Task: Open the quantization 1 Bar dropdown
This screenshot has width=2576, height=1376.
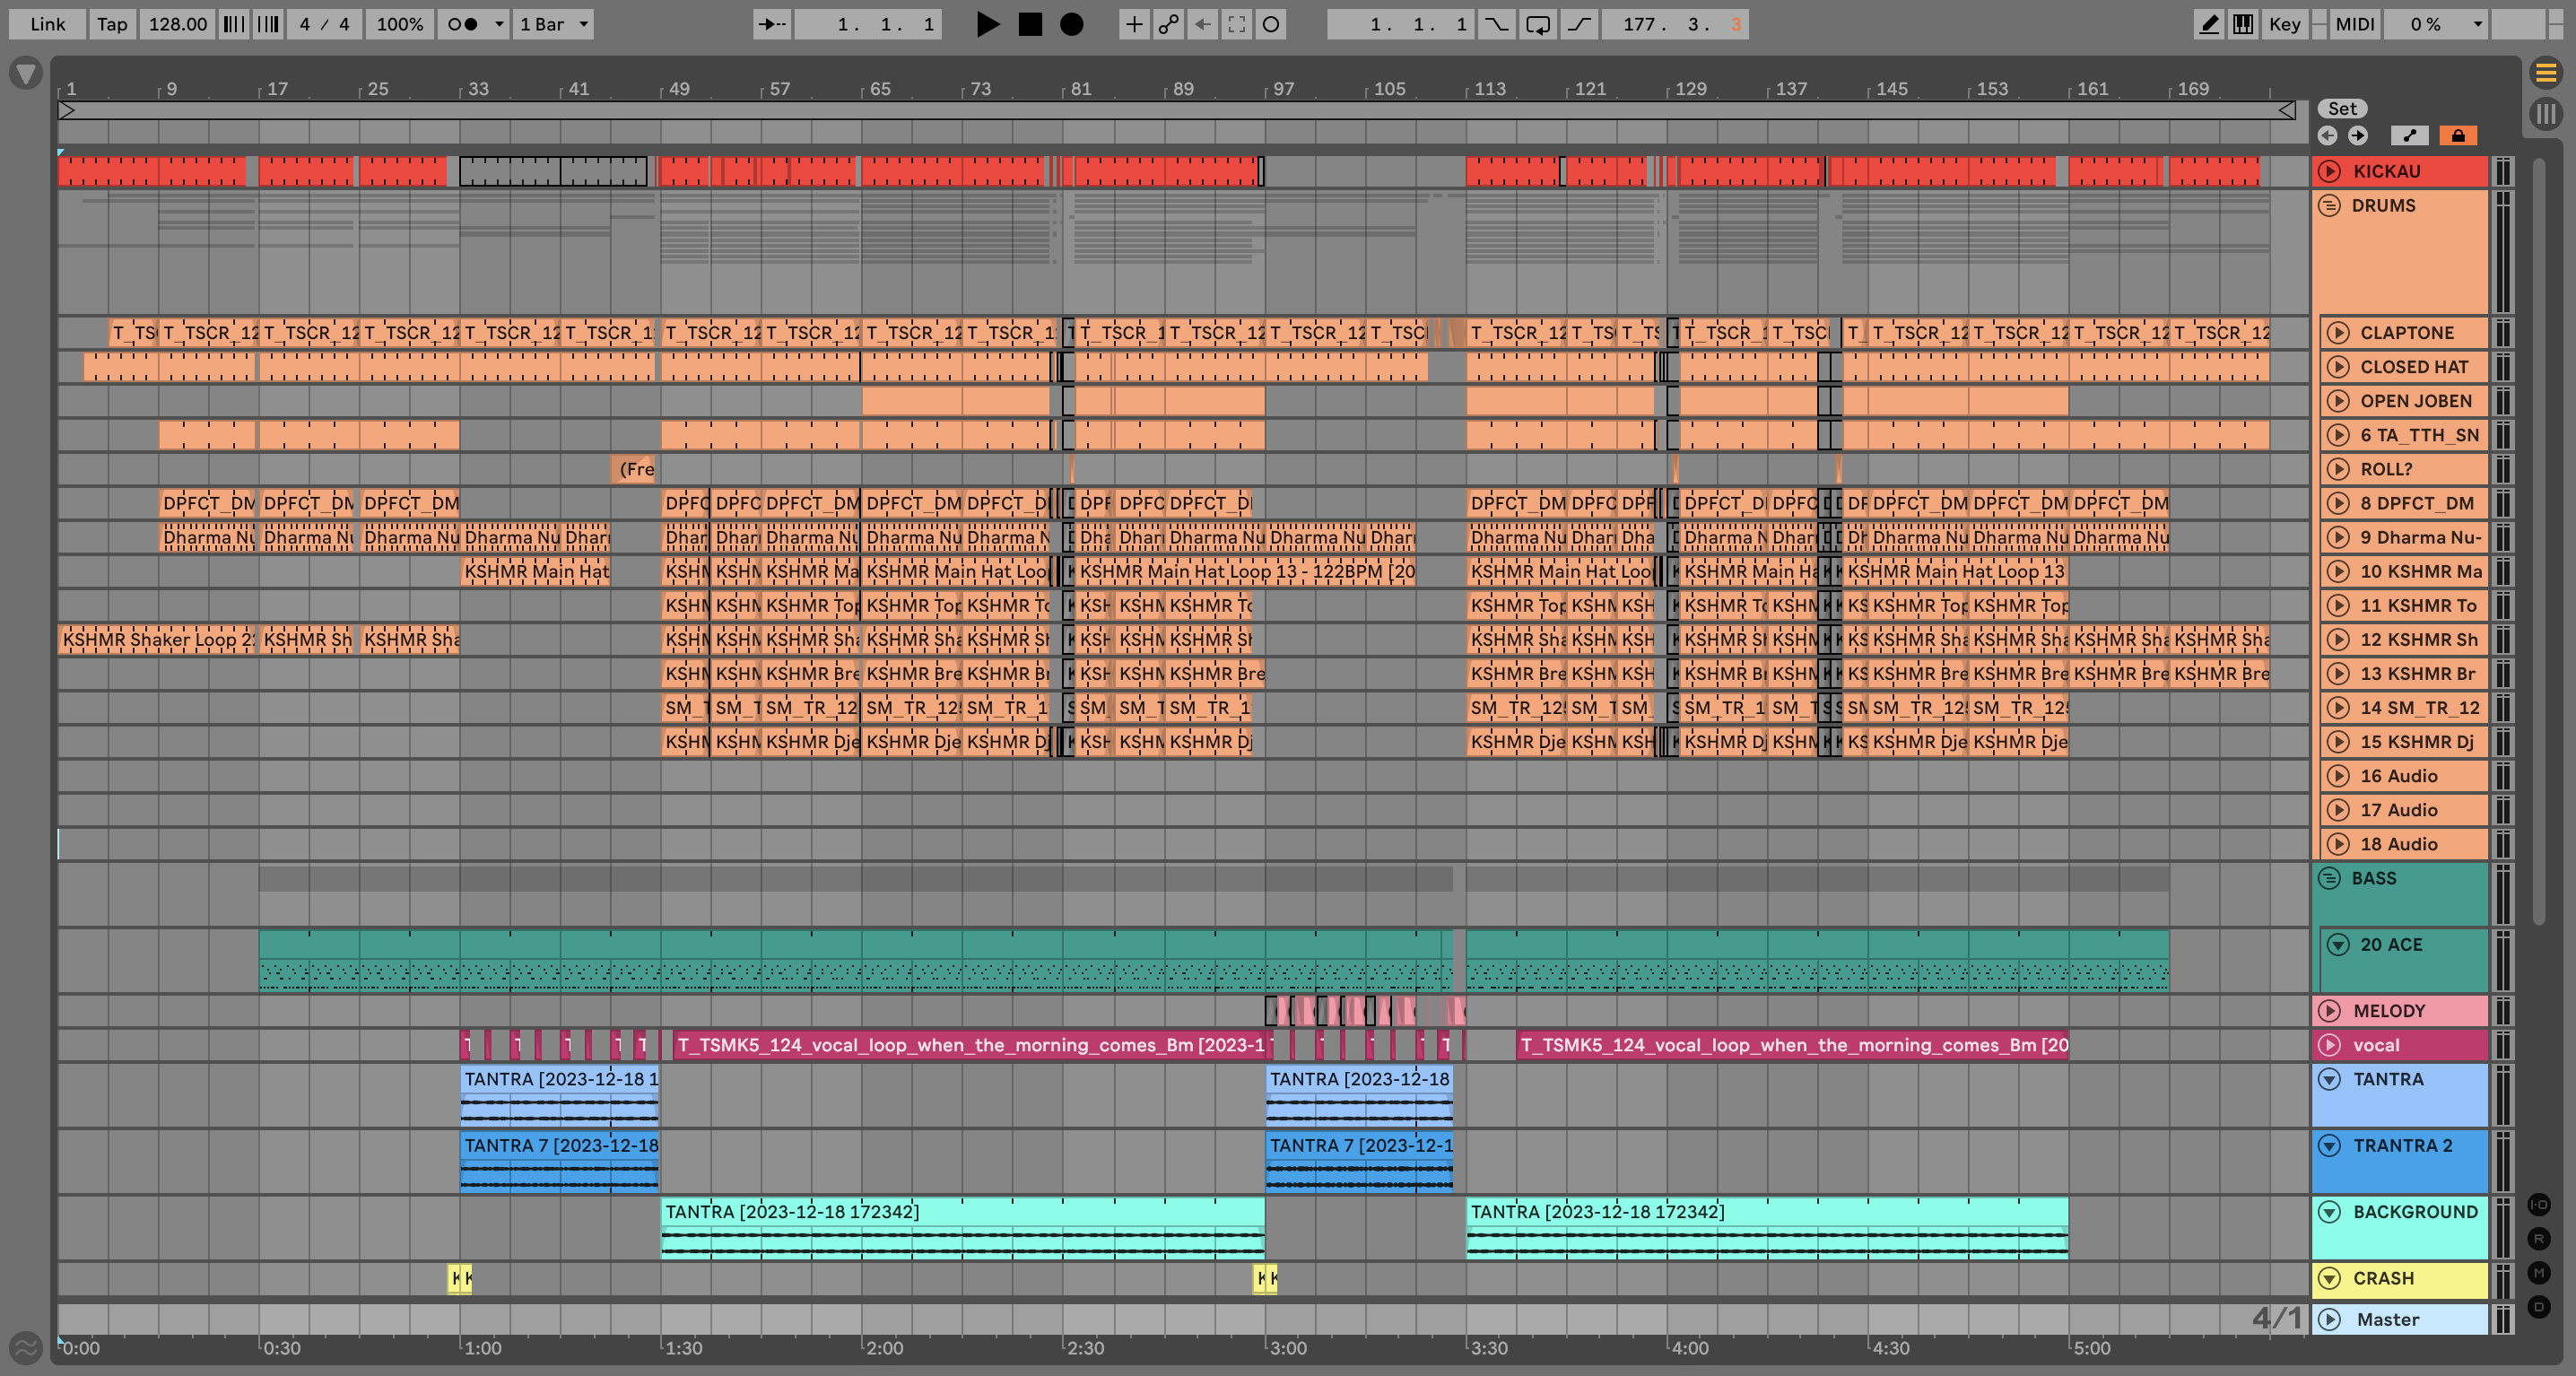Action: [554, 24]
